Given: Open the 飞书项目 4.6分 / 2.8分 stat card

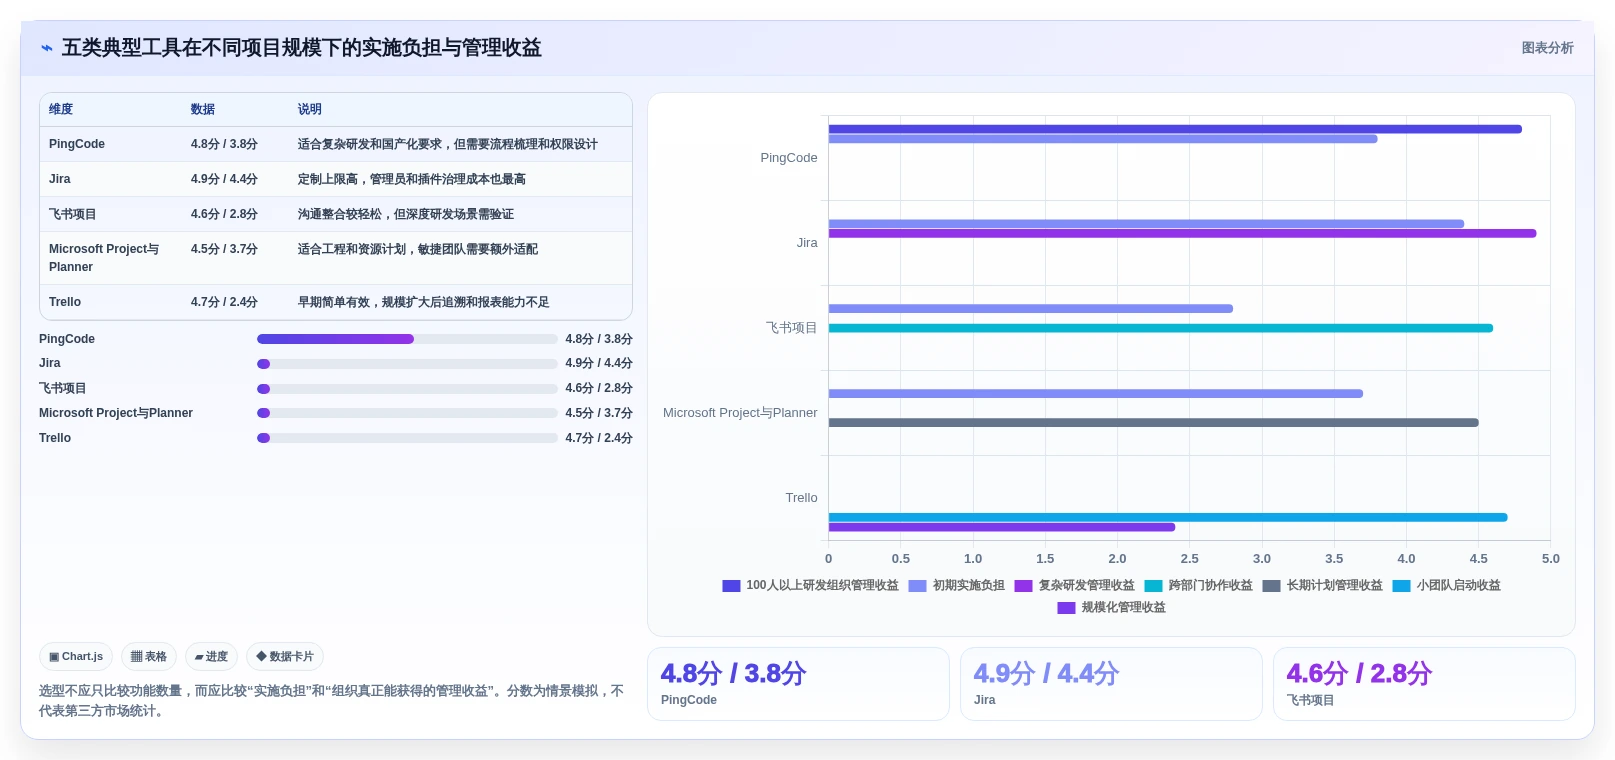Looking at the screenshot, I should click(x=1424, y=684).
